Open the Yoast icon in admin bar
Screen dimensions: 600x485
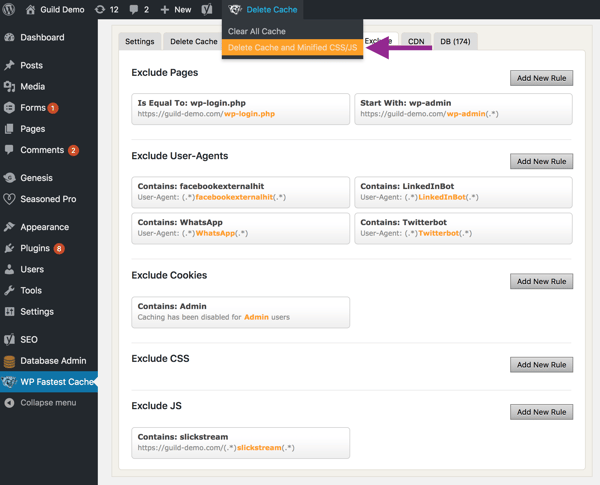point(207,10)
